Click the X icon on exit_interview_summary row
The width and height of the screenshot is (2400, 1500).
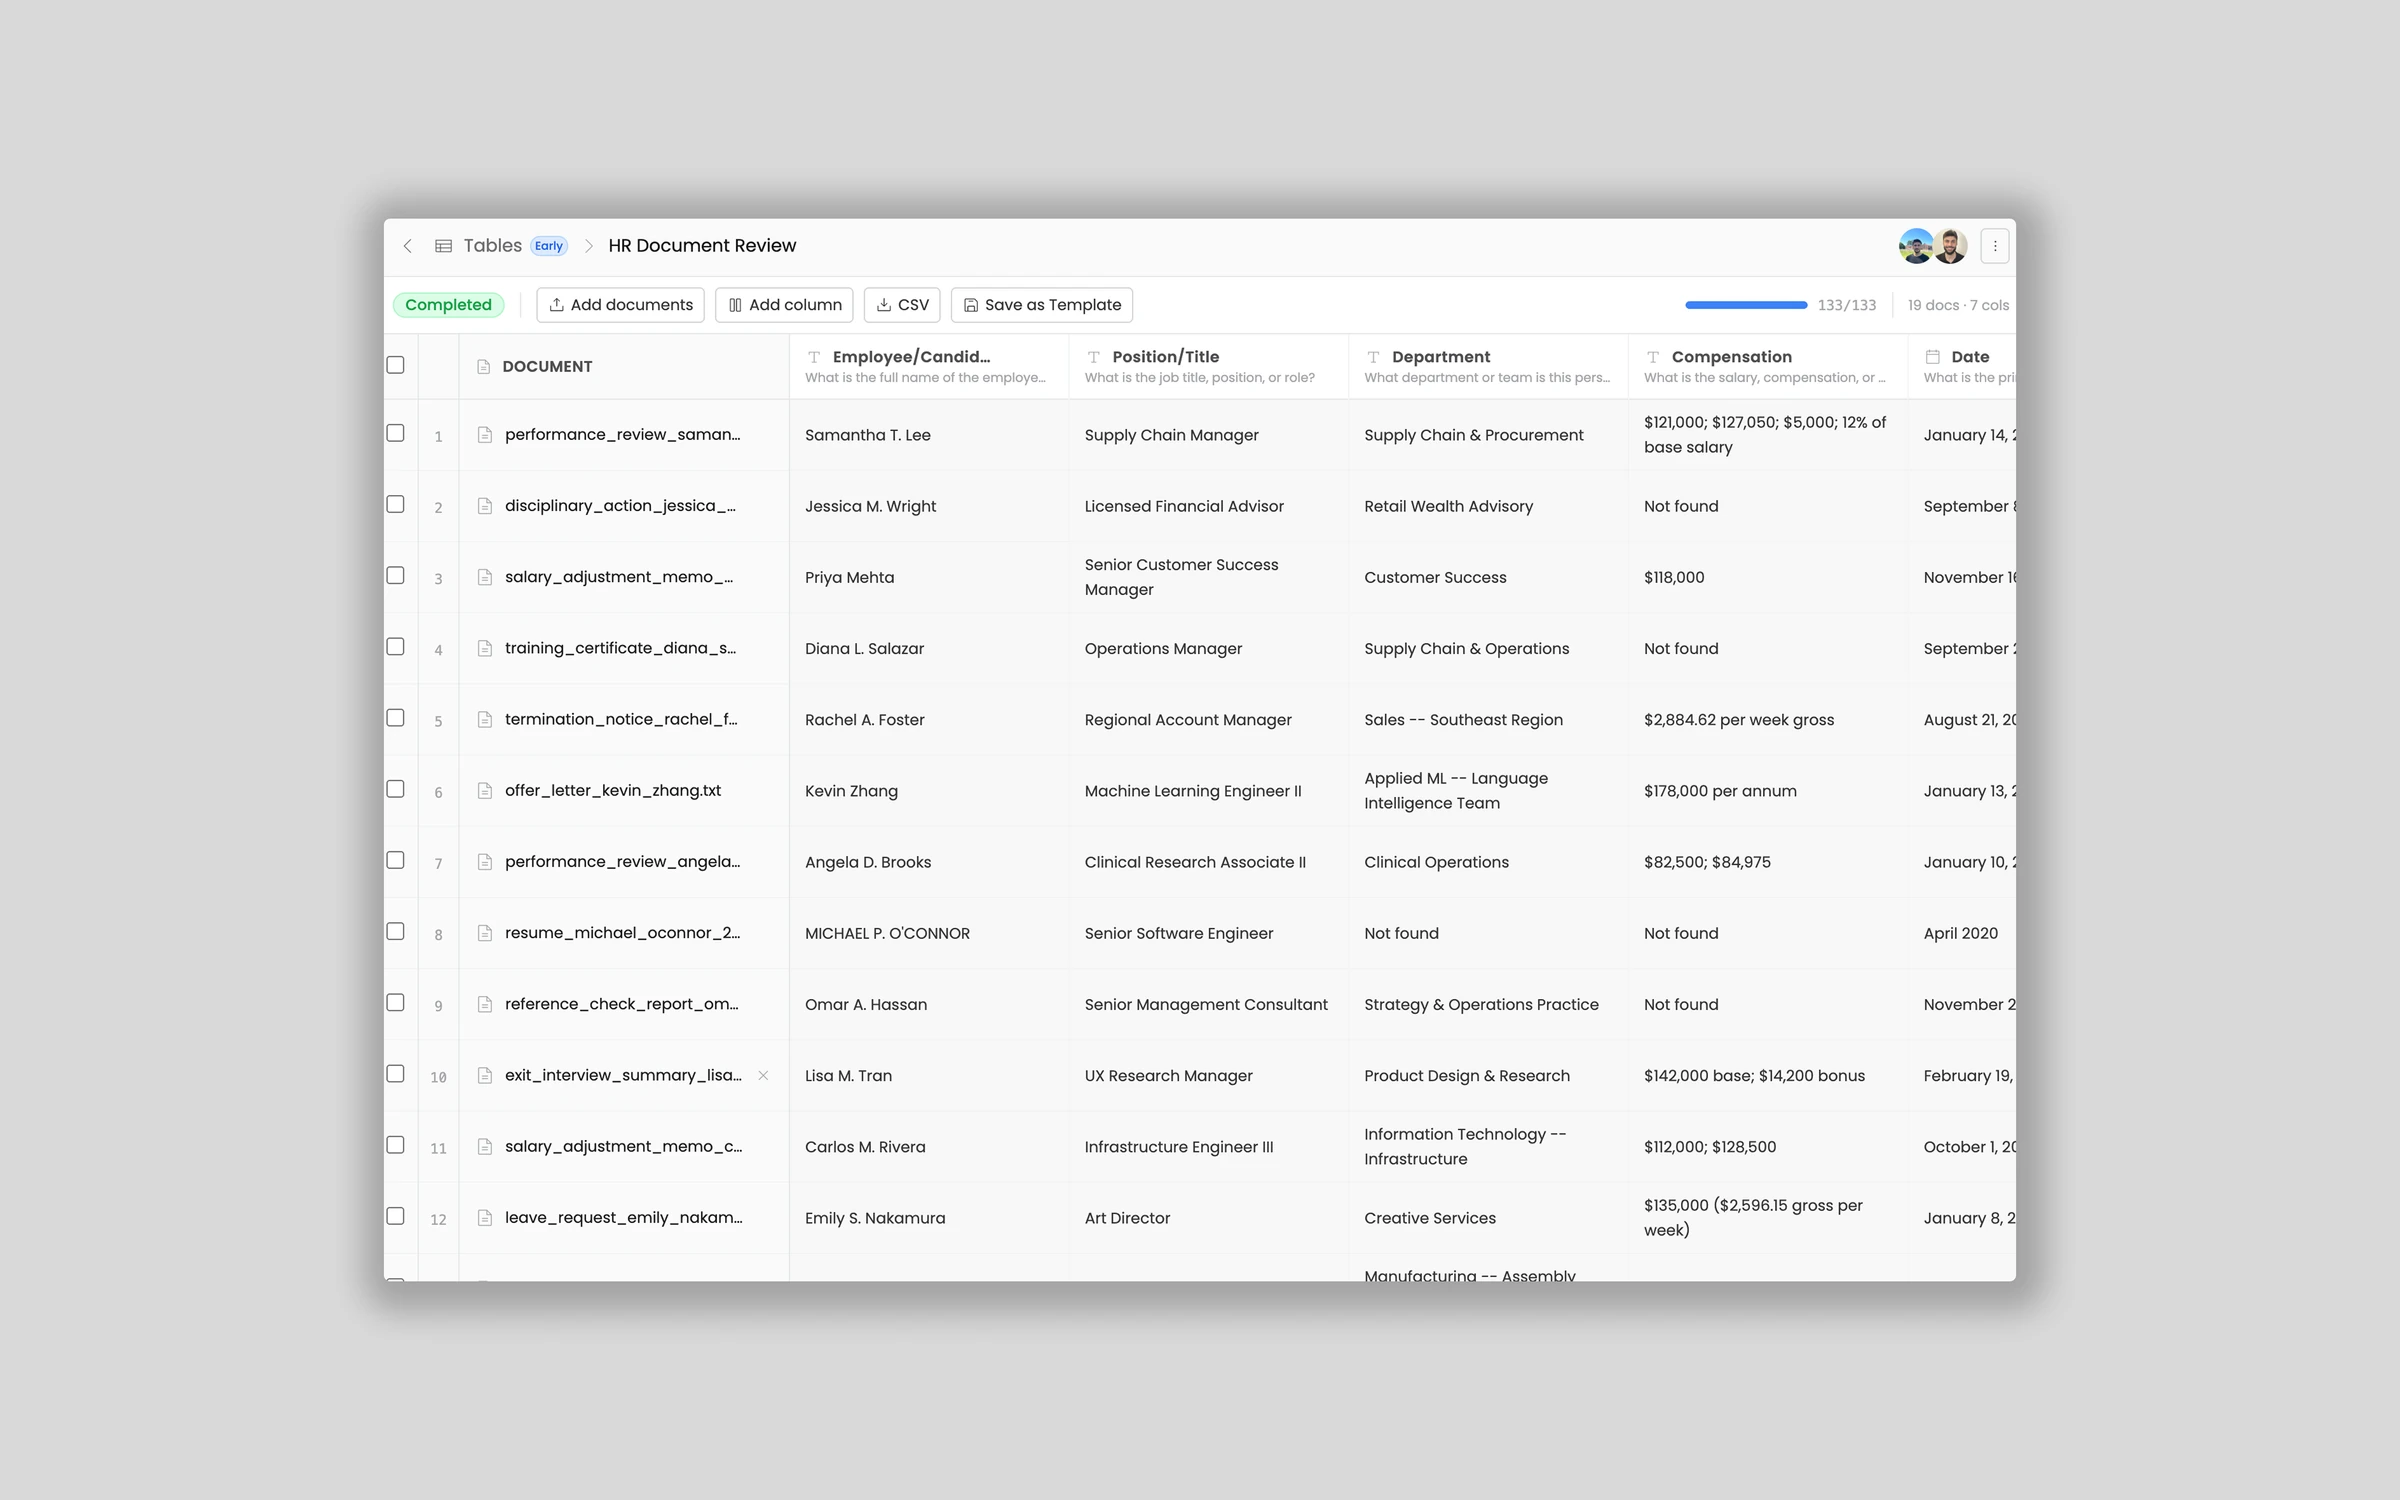(763, 1075)
